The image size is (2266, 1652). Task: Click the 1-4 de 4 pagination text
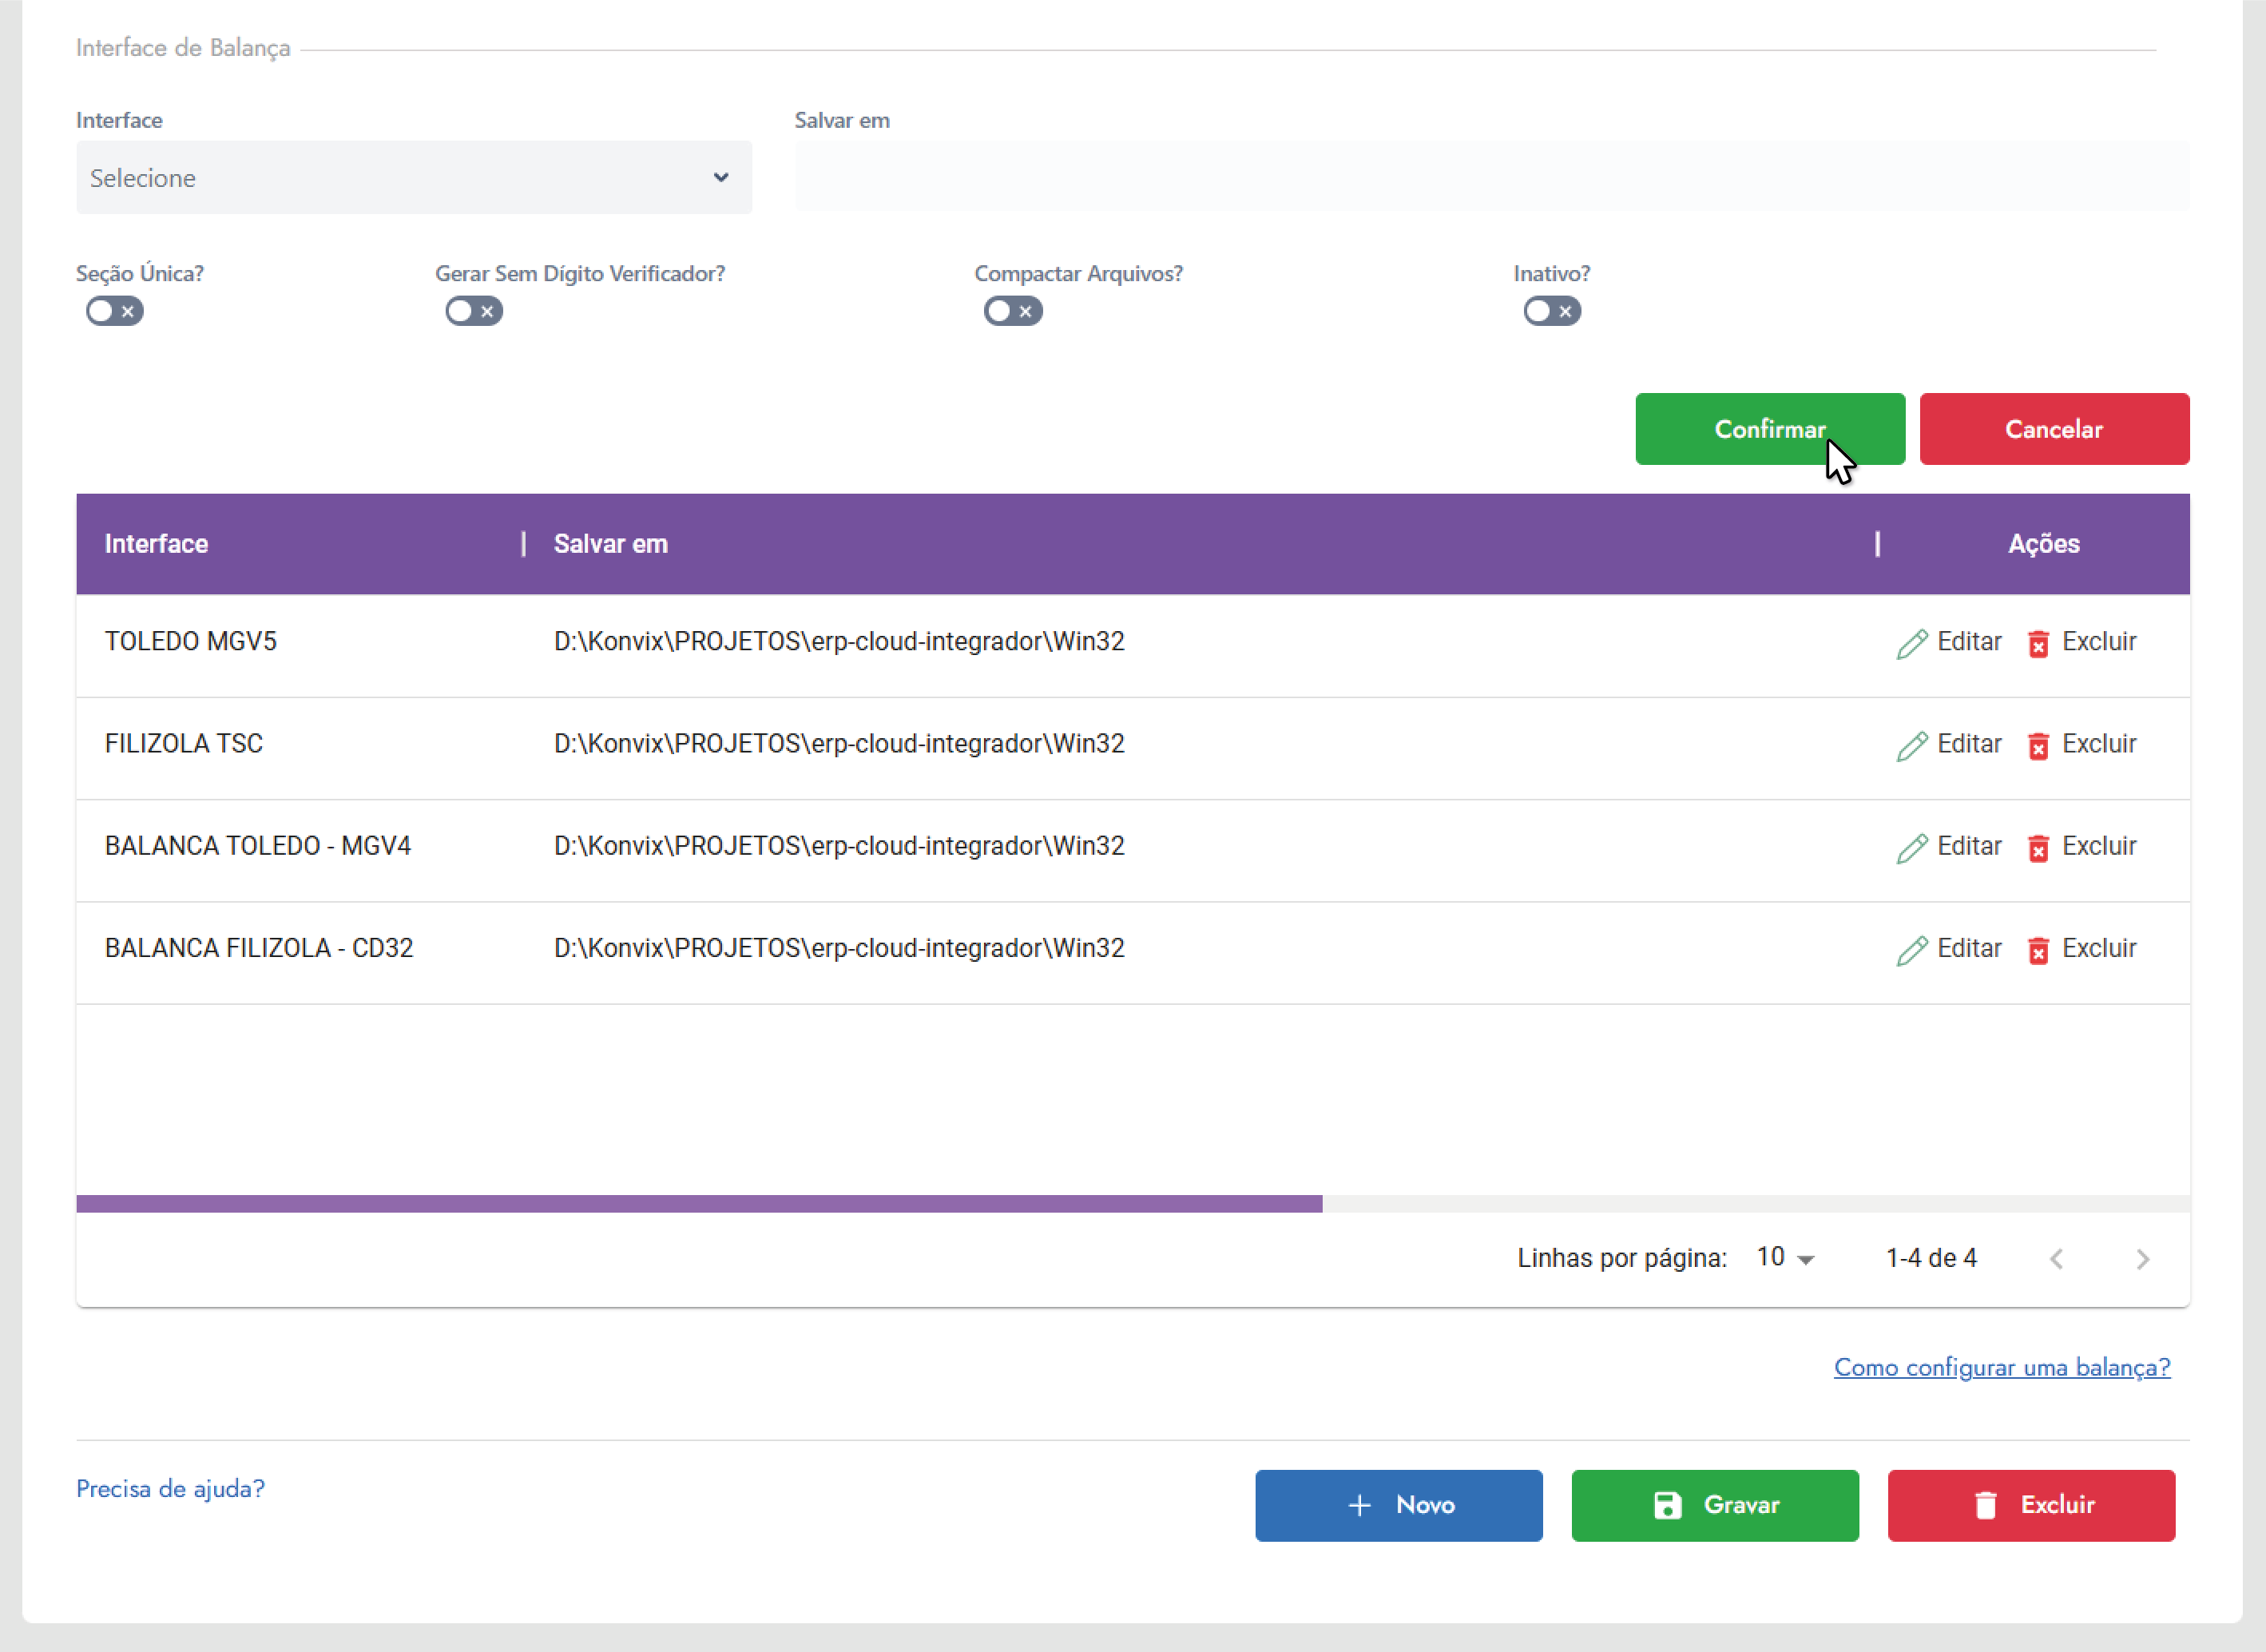click(x=1931, y=1258)
